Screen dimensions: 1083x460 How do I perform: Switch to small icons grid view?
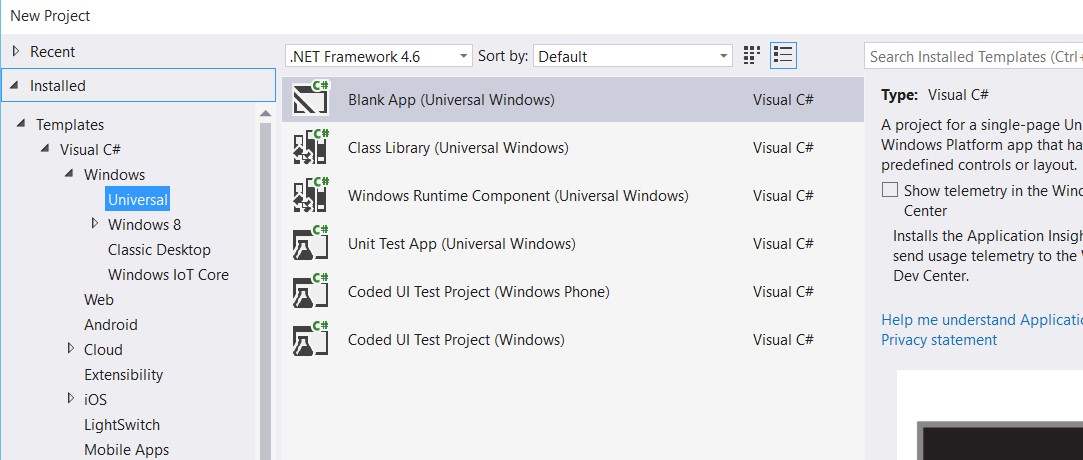751,55
